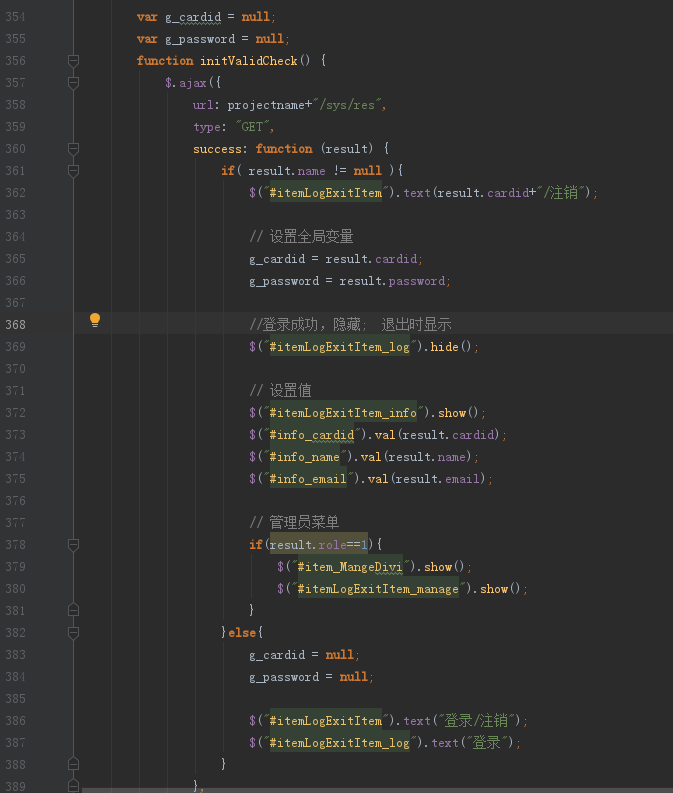Screen dimensions: 673x793
Task: Click the "/注销" string on line 362
Action: pyautogui.click(x=561, y=193)
